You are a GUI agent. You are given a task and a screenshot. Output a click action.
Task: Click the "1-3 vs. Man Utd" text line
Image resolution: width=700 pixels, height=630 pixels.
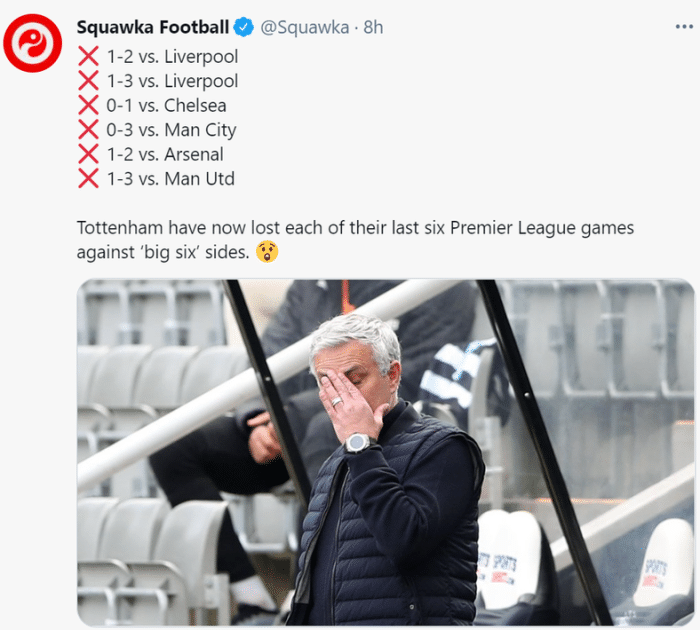(x=171, y=179)
